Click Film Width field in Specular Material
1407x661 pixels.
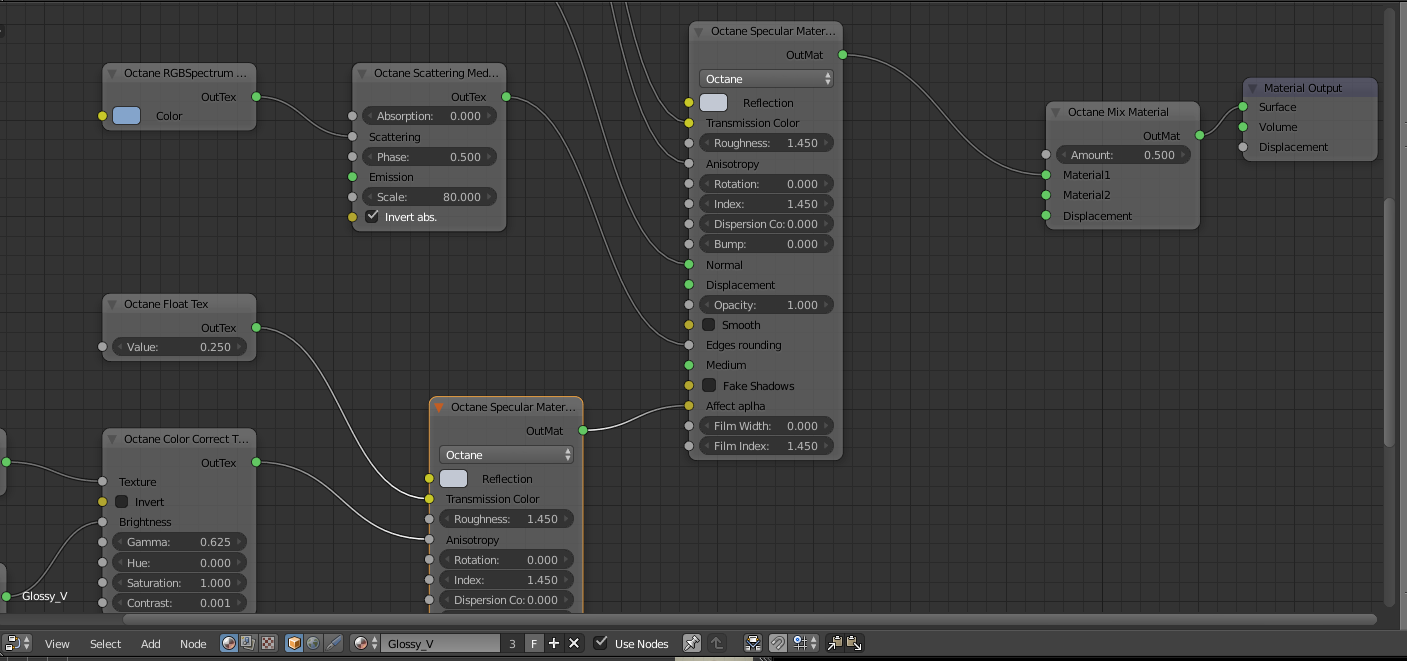pos(766,426)
